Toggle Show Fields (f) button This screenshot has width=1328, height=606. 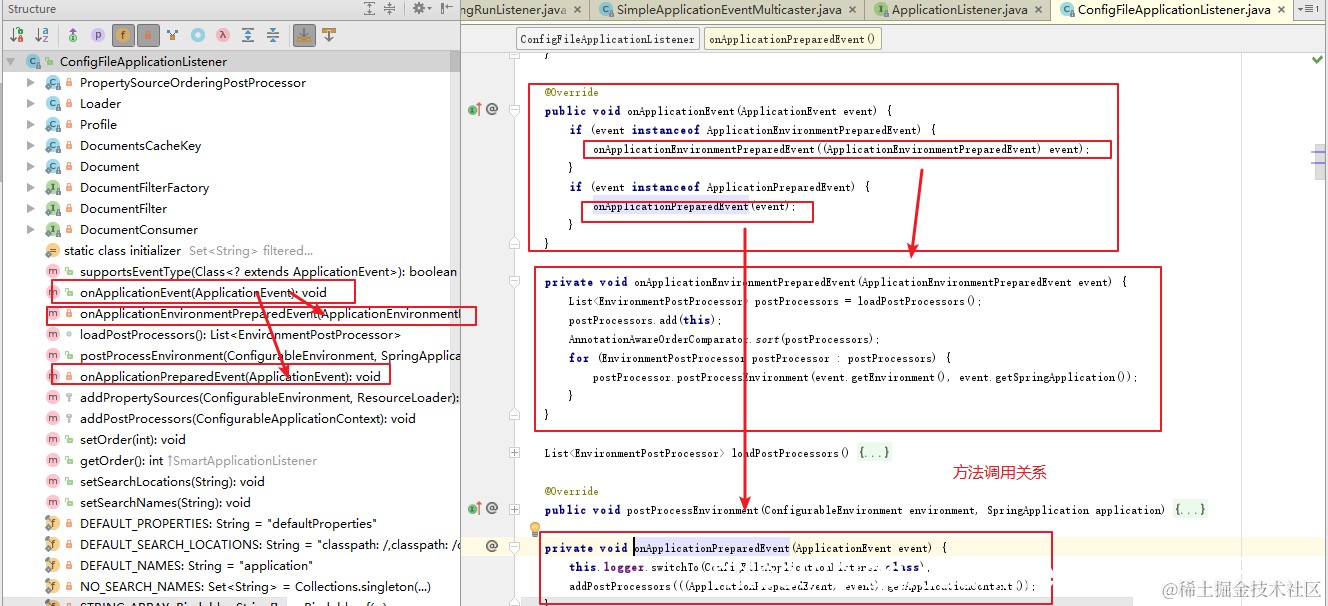[123, 35]
